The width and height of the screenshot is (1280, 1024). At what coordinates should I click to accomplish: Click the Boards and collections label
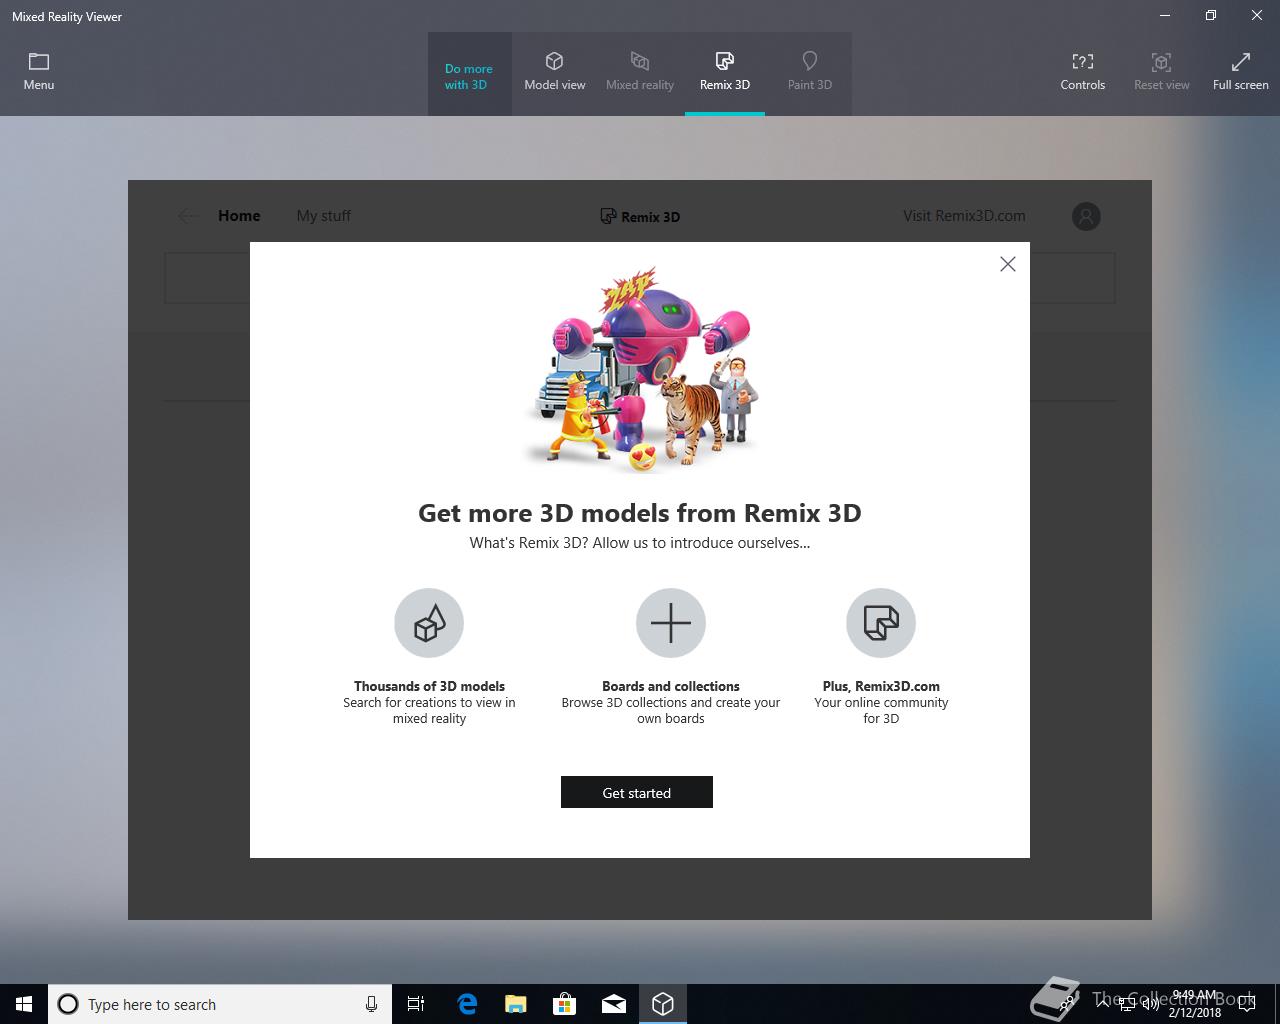671,686
